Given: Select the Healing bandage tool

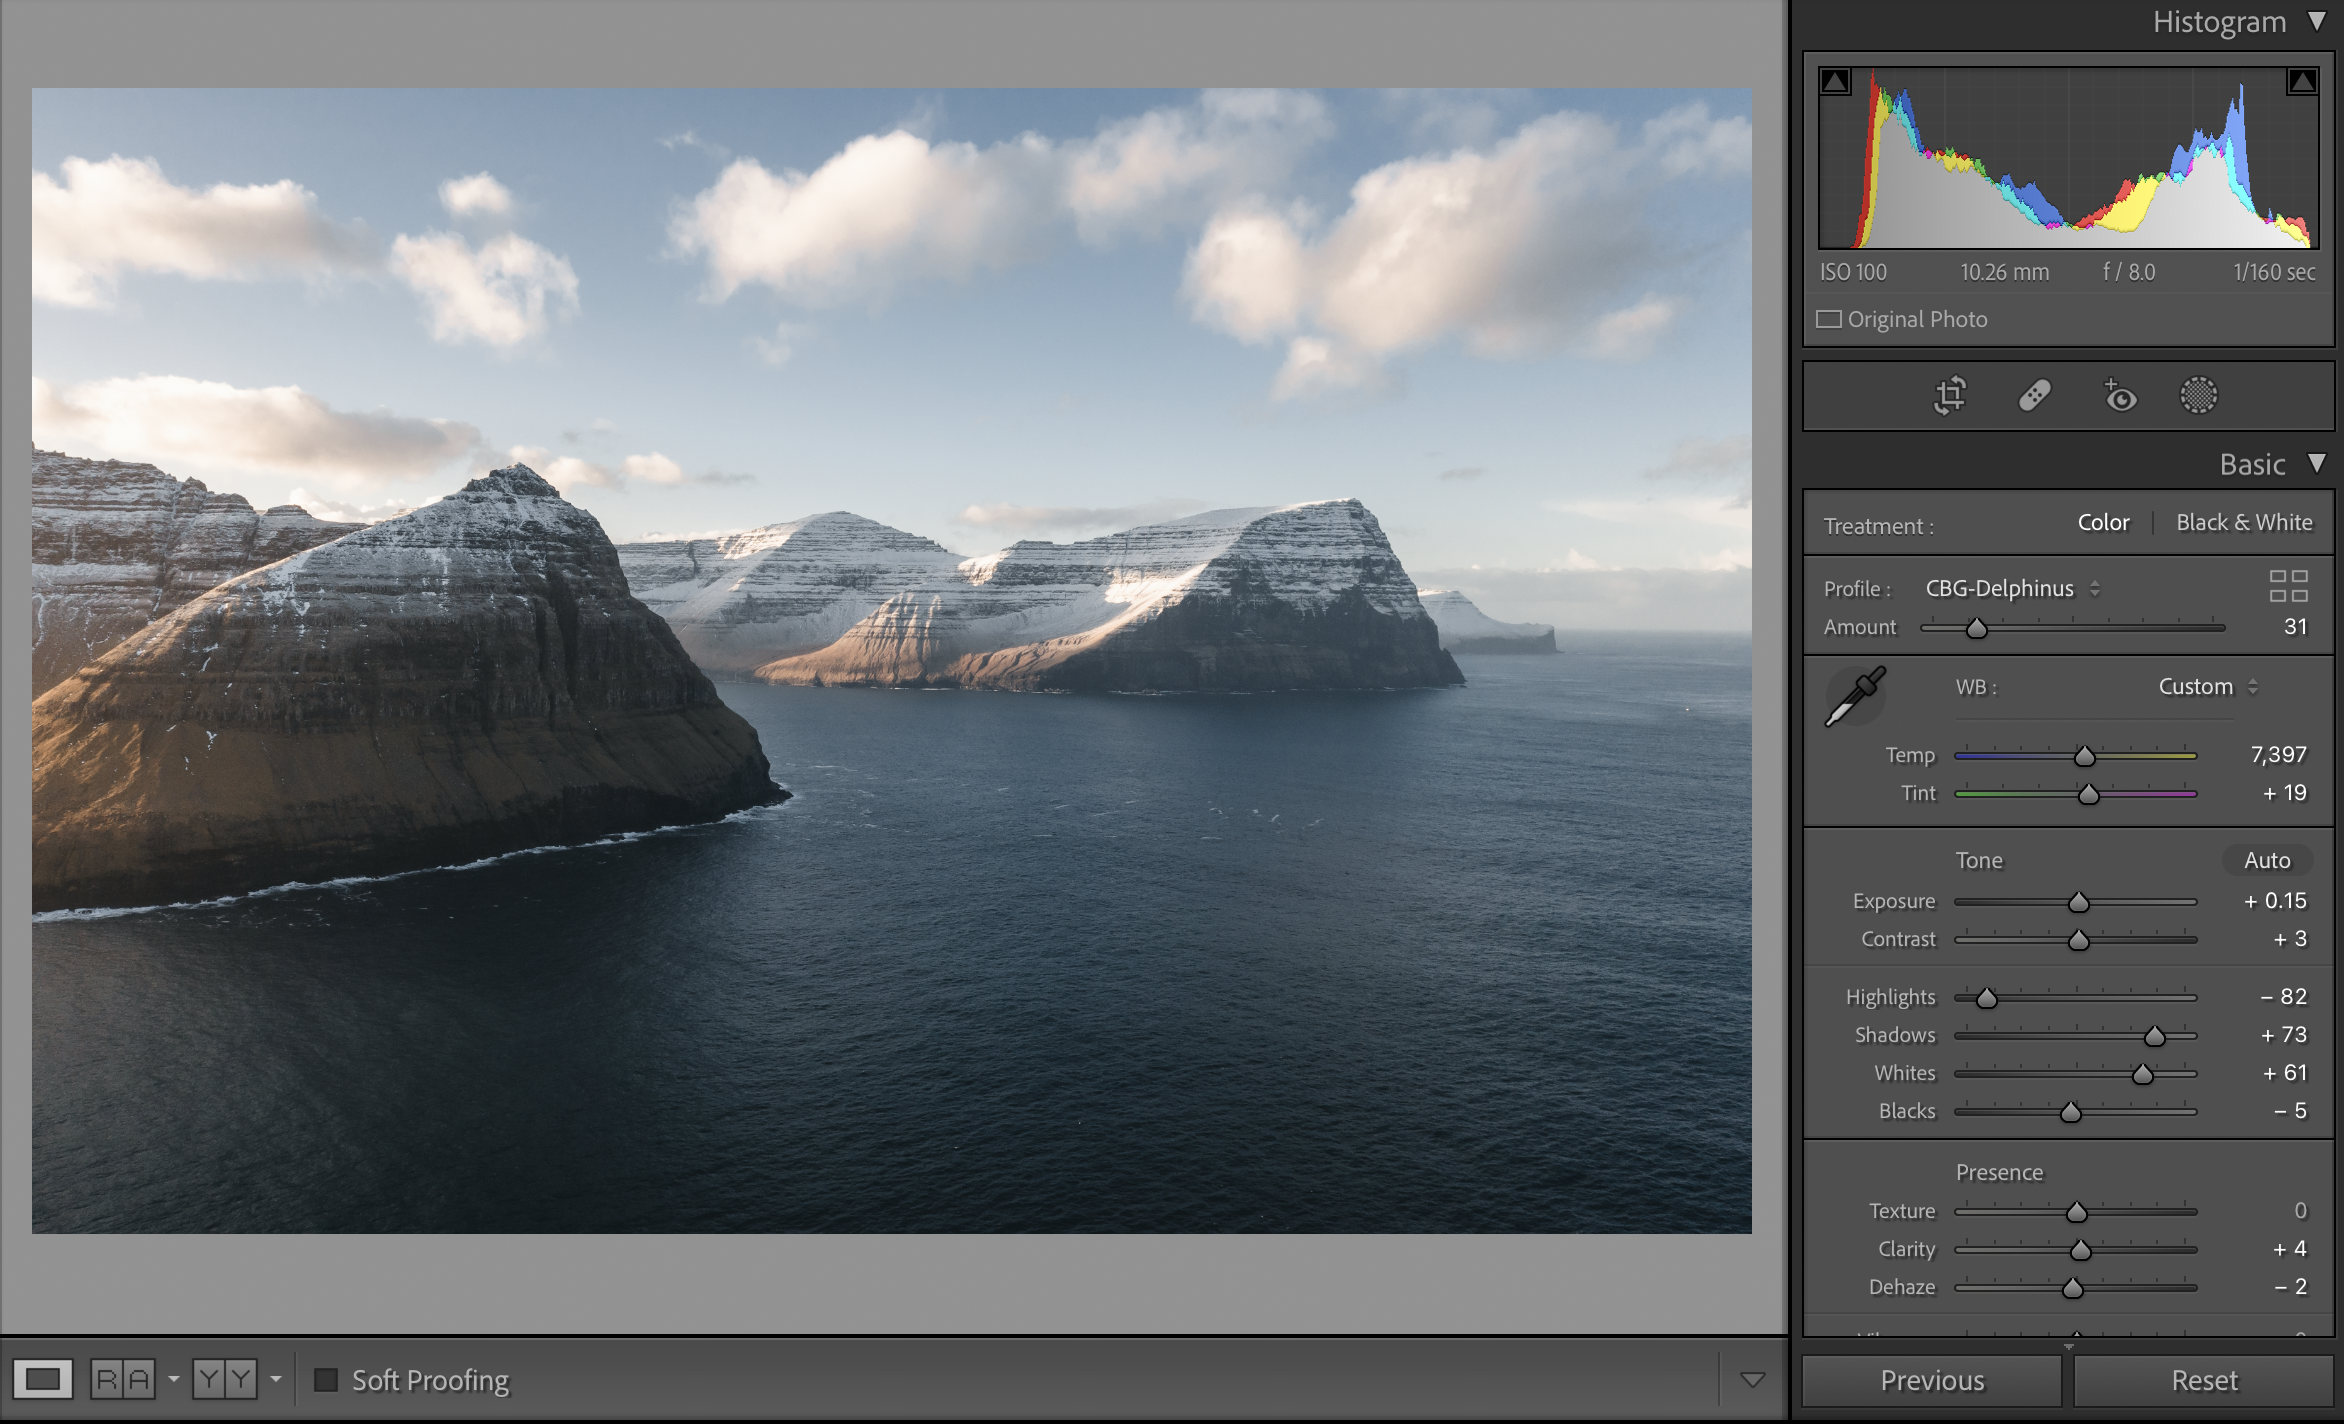Looking at the screenshot, I should pyautogui.click(x=2034, y=396).
